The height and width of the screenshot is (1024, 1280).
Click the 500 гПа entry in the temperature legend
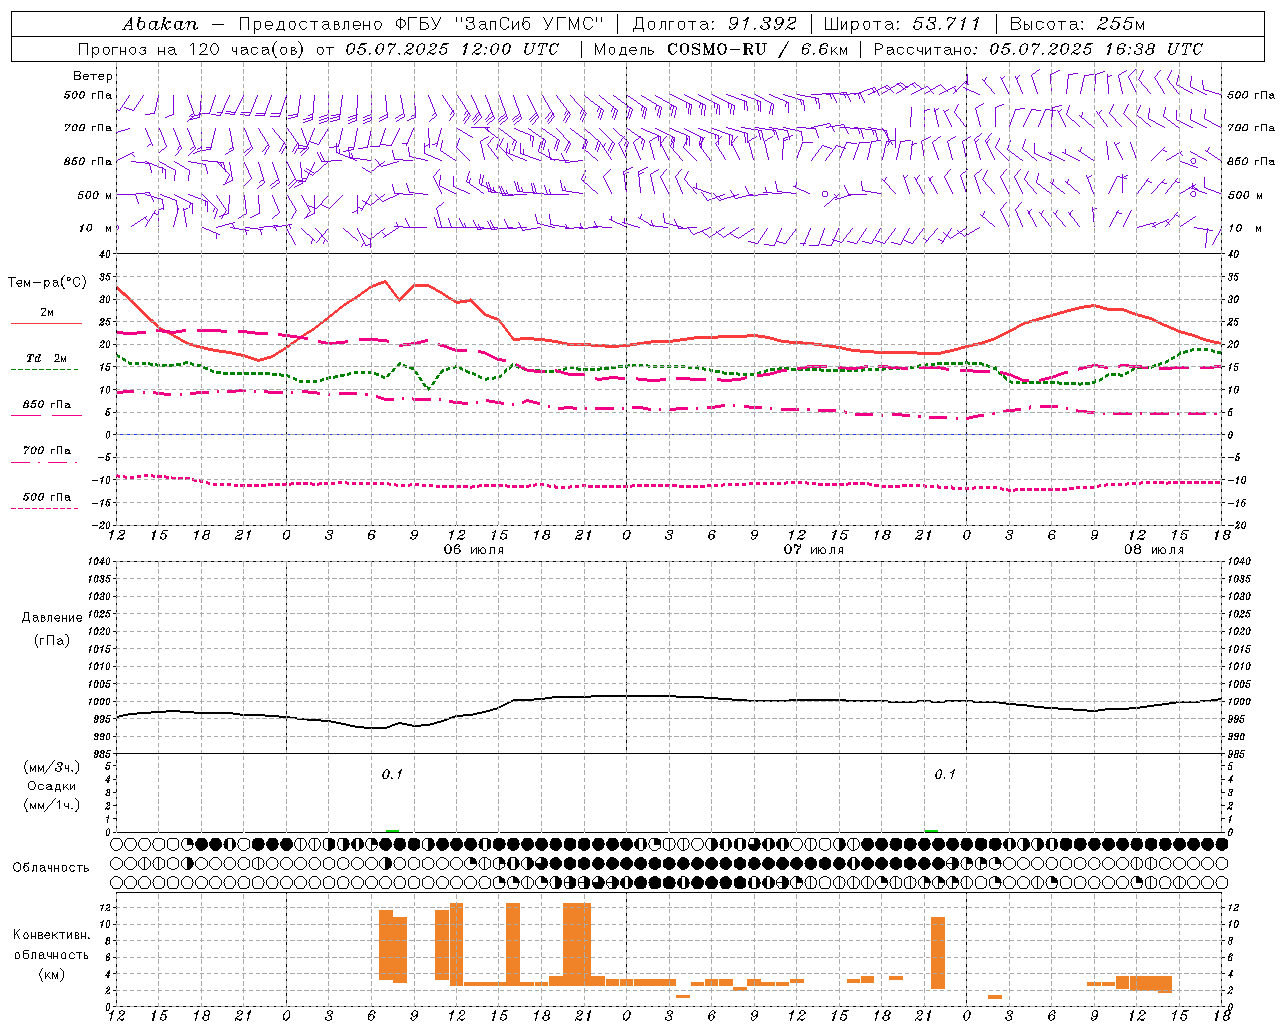coord(47,497)
